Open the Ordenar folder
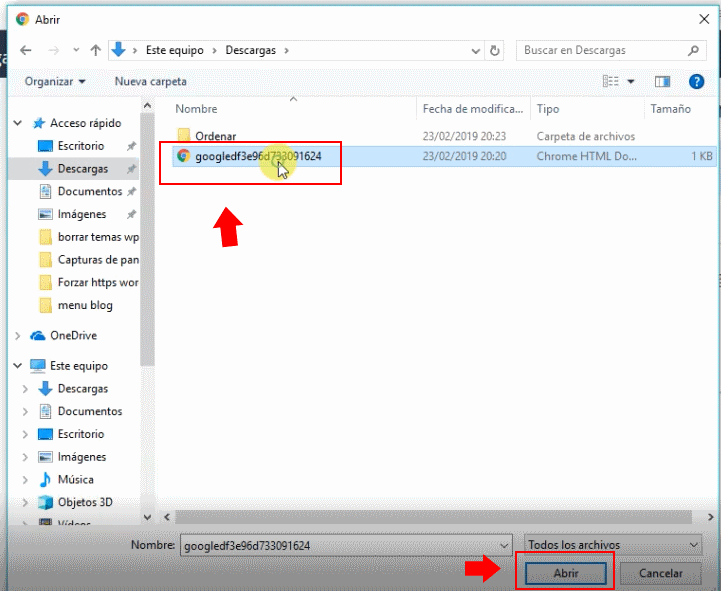 pyautogui.click(x=215, y=136)
